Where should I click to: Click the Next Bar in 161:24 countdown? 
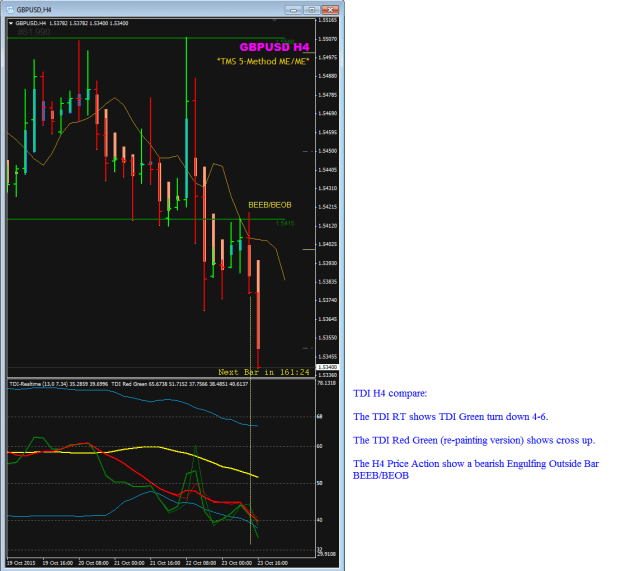264,372
